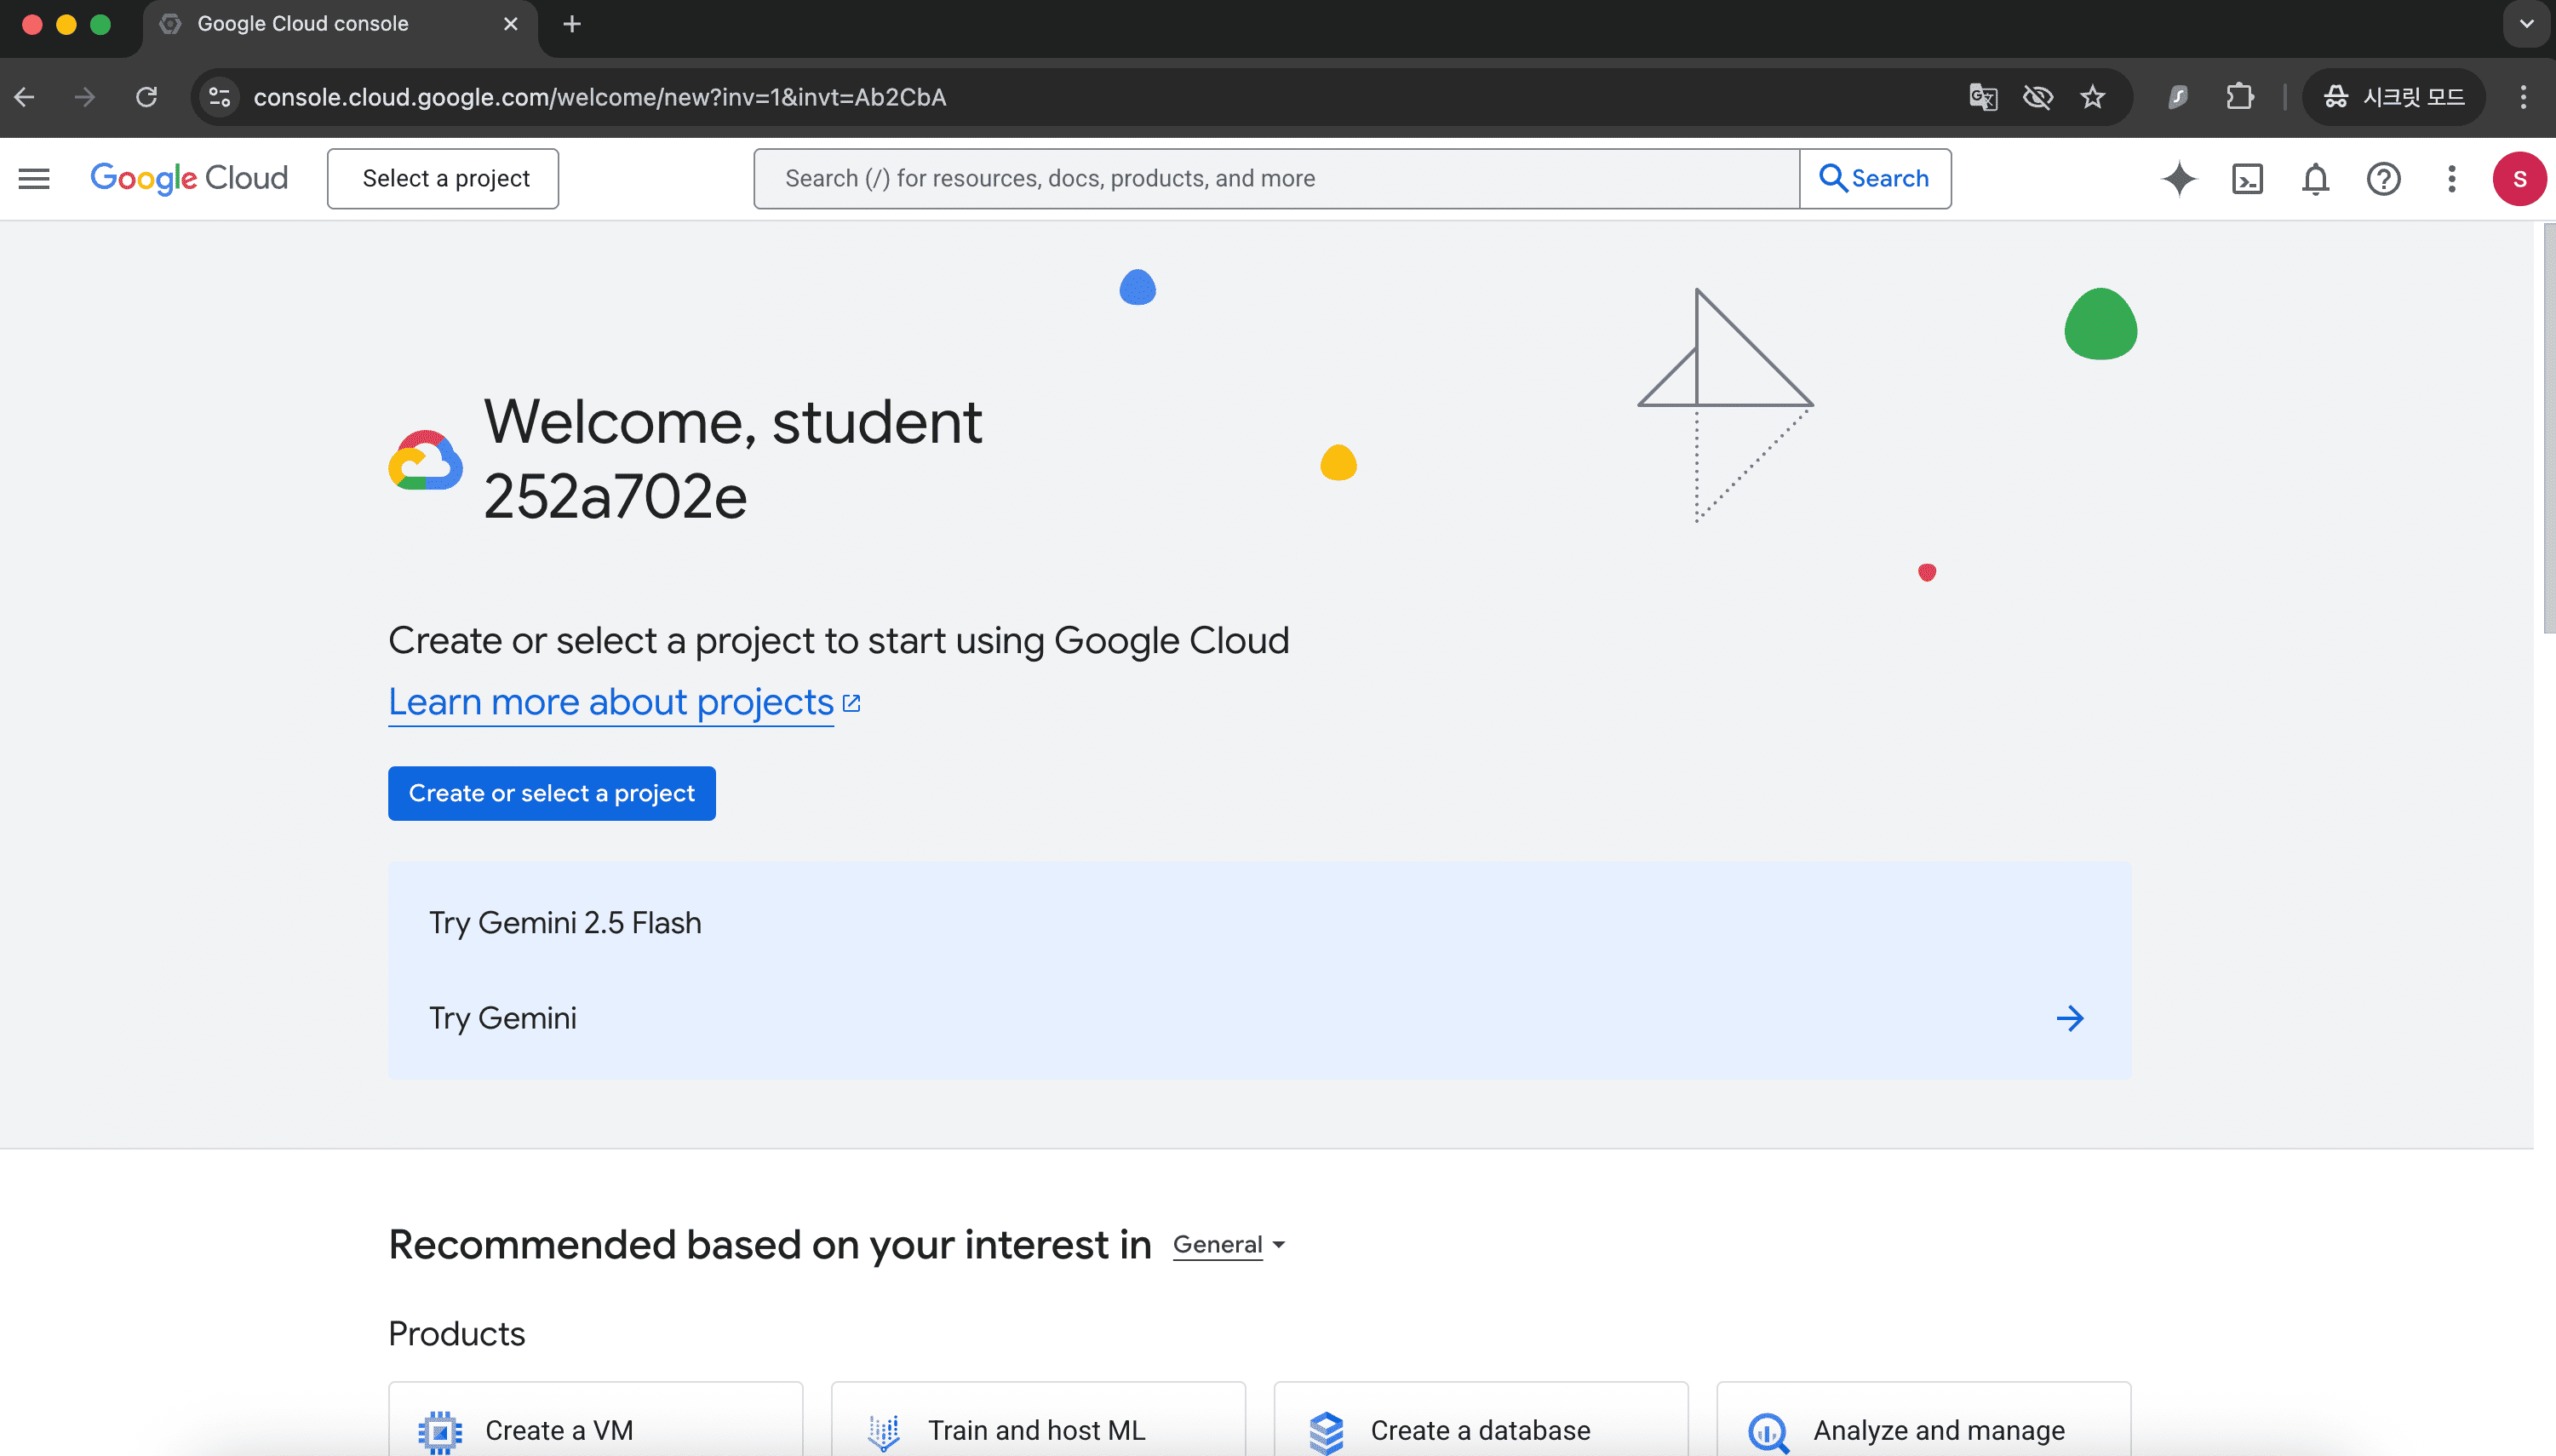
Task: Open the help question mark menu
Action: point(2383,178)
